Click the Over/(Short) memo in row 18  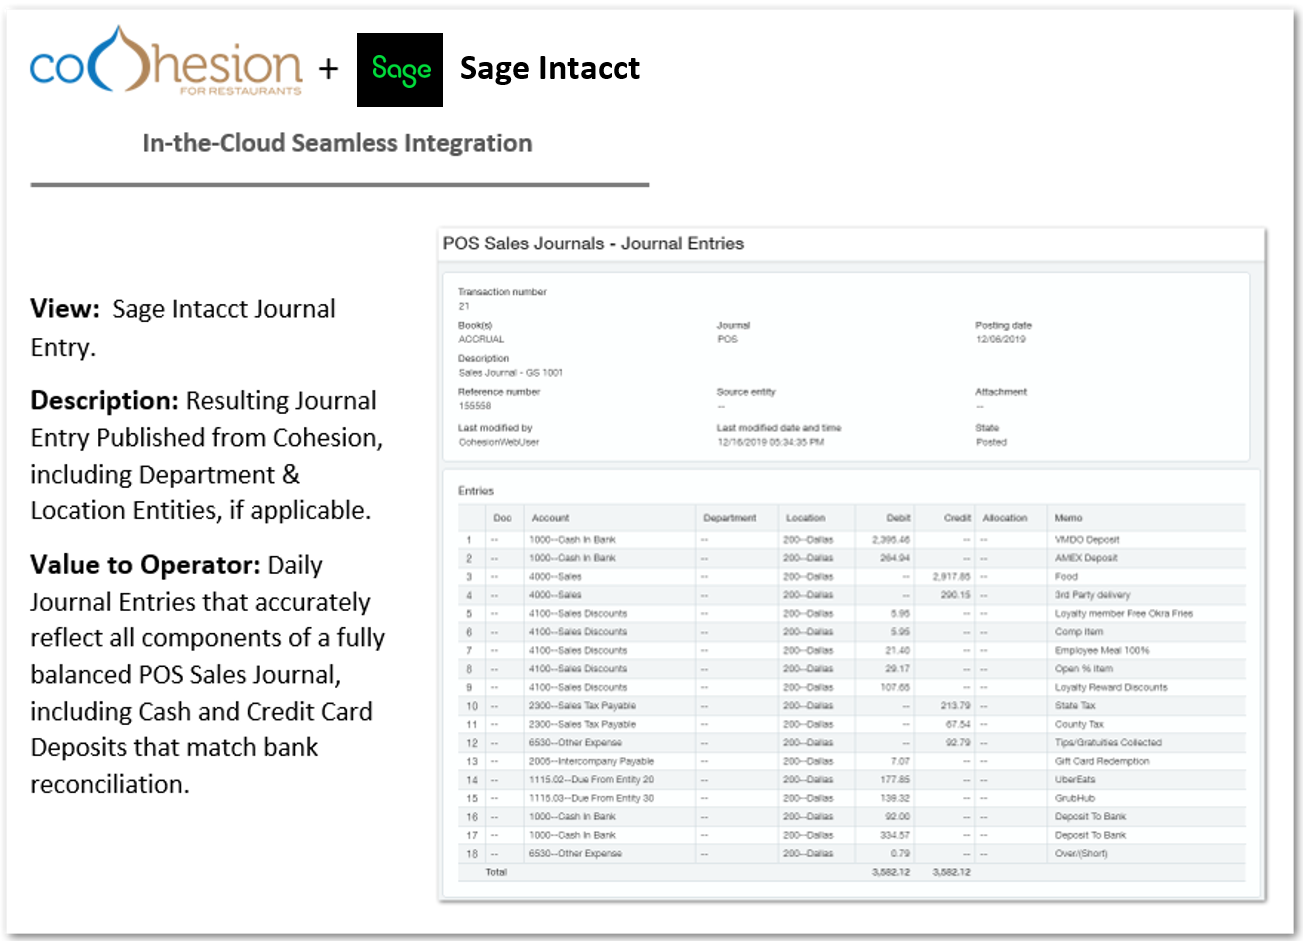[1080, 854]
